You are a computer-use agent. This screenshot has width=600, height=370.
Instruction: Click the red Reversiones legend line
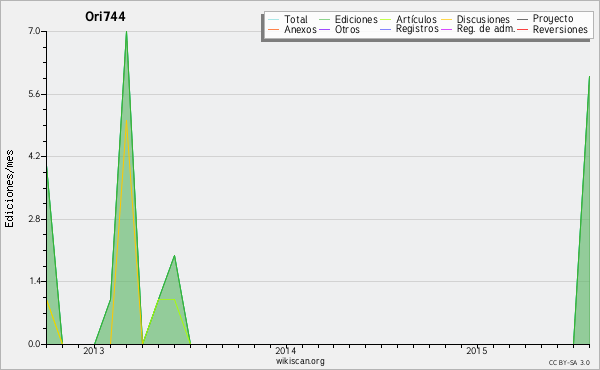point(522,29)
